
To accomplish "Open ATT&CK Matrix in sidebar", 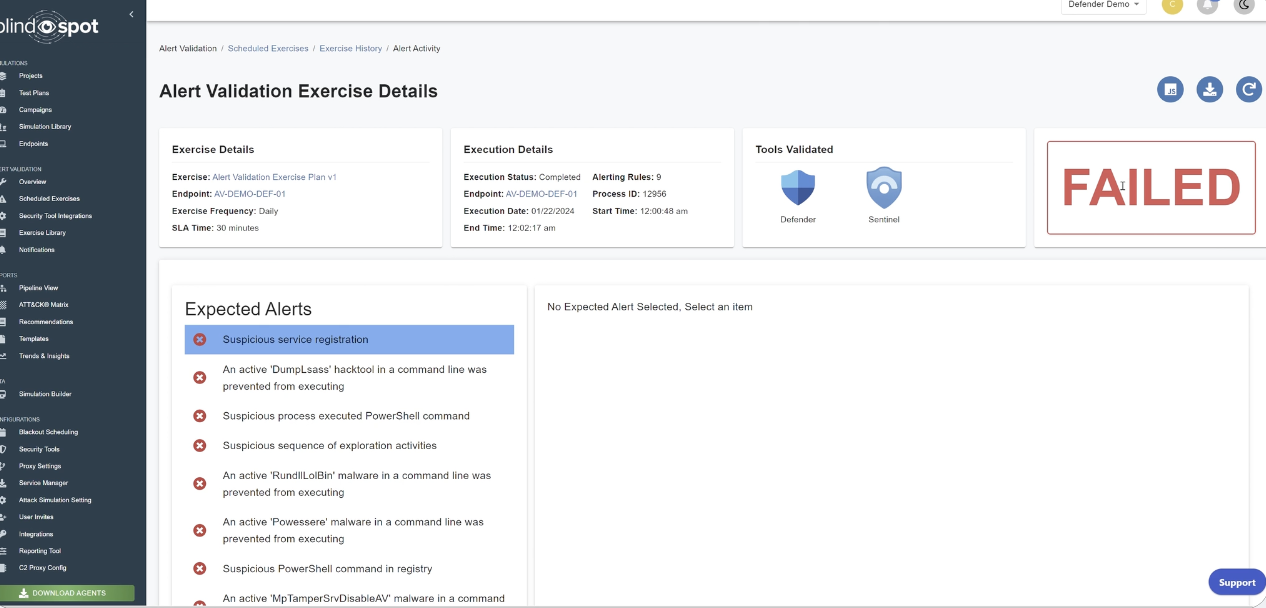I will pyautogui.click(x=43, y=305).
